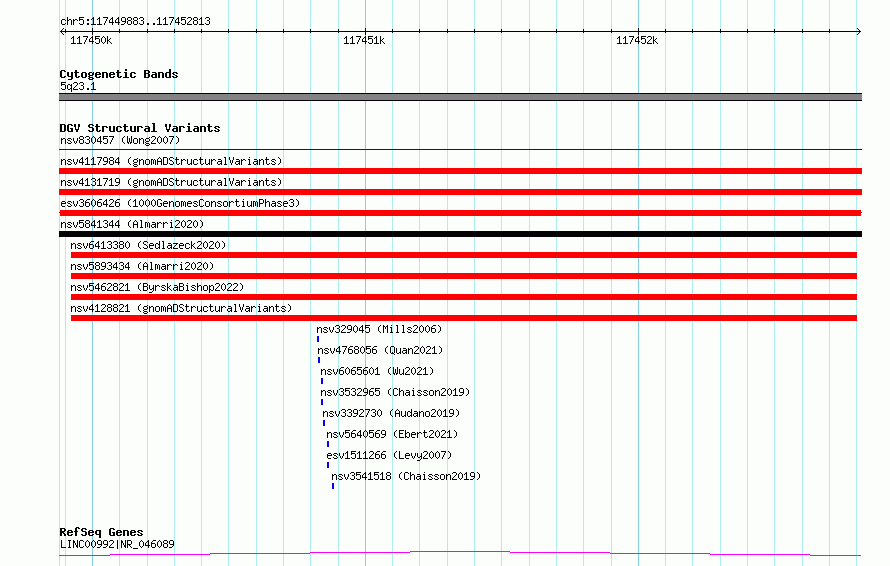Select the nsv4117984 gnomAD variant red bar
Viewport: 890px width, 566px height.
click(460, 171)
